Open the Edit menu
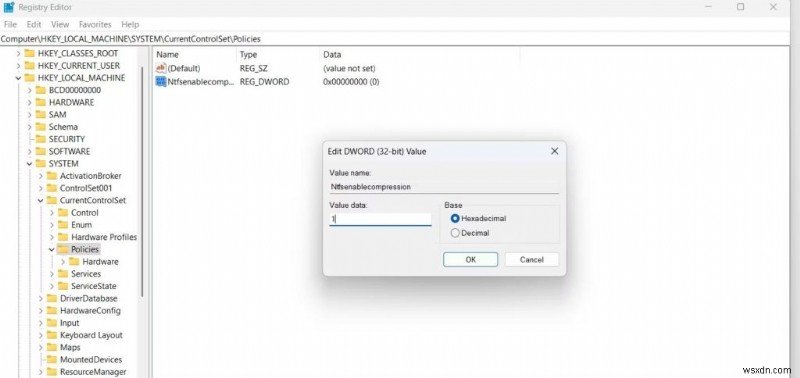Image resolution: width=800 pixels, height=378 pixels. point(34,24)
